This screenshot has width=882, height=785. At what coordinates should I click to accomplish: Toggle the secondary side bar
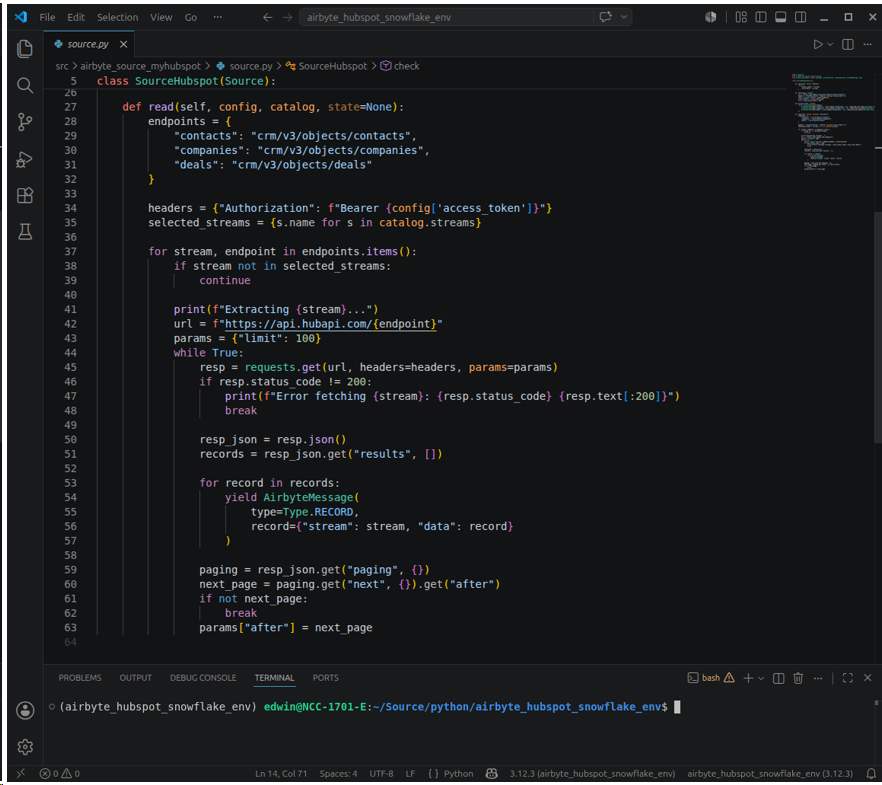coord(800,17)
